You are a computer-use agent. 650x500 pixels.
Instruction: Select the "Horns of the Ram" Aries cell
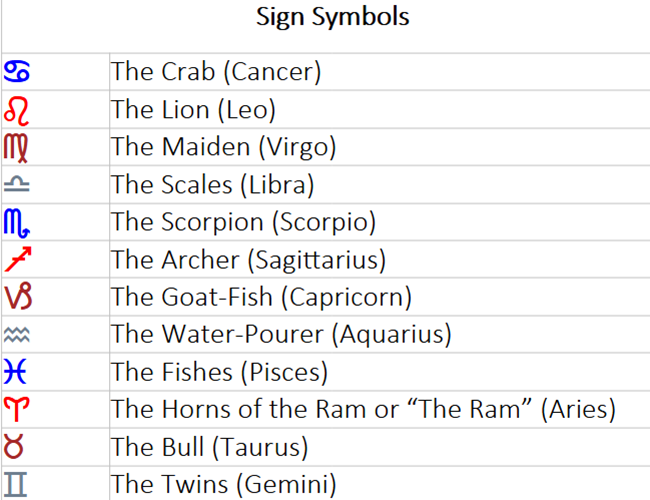(363, 410)
